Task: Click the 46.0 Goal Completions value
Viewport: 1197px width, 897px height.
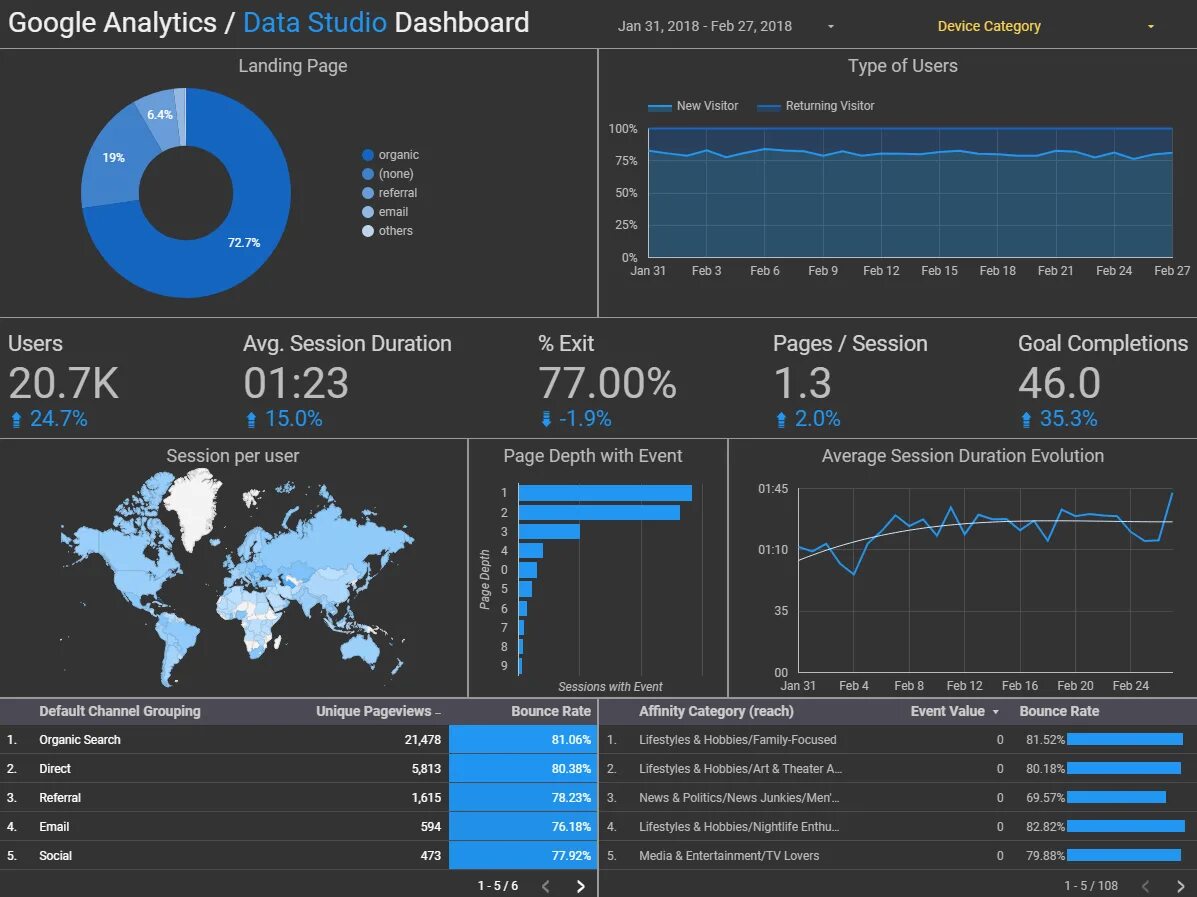Action: 1060,382
